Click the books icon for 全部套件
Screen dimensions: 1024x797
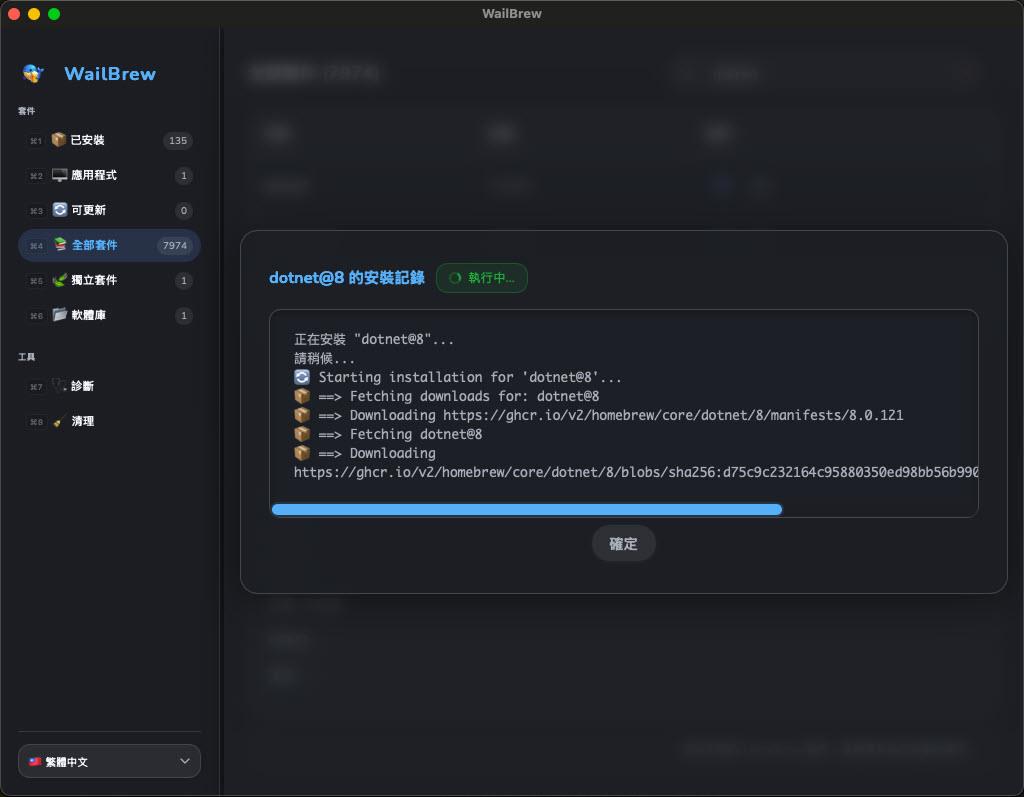(59, 245)
